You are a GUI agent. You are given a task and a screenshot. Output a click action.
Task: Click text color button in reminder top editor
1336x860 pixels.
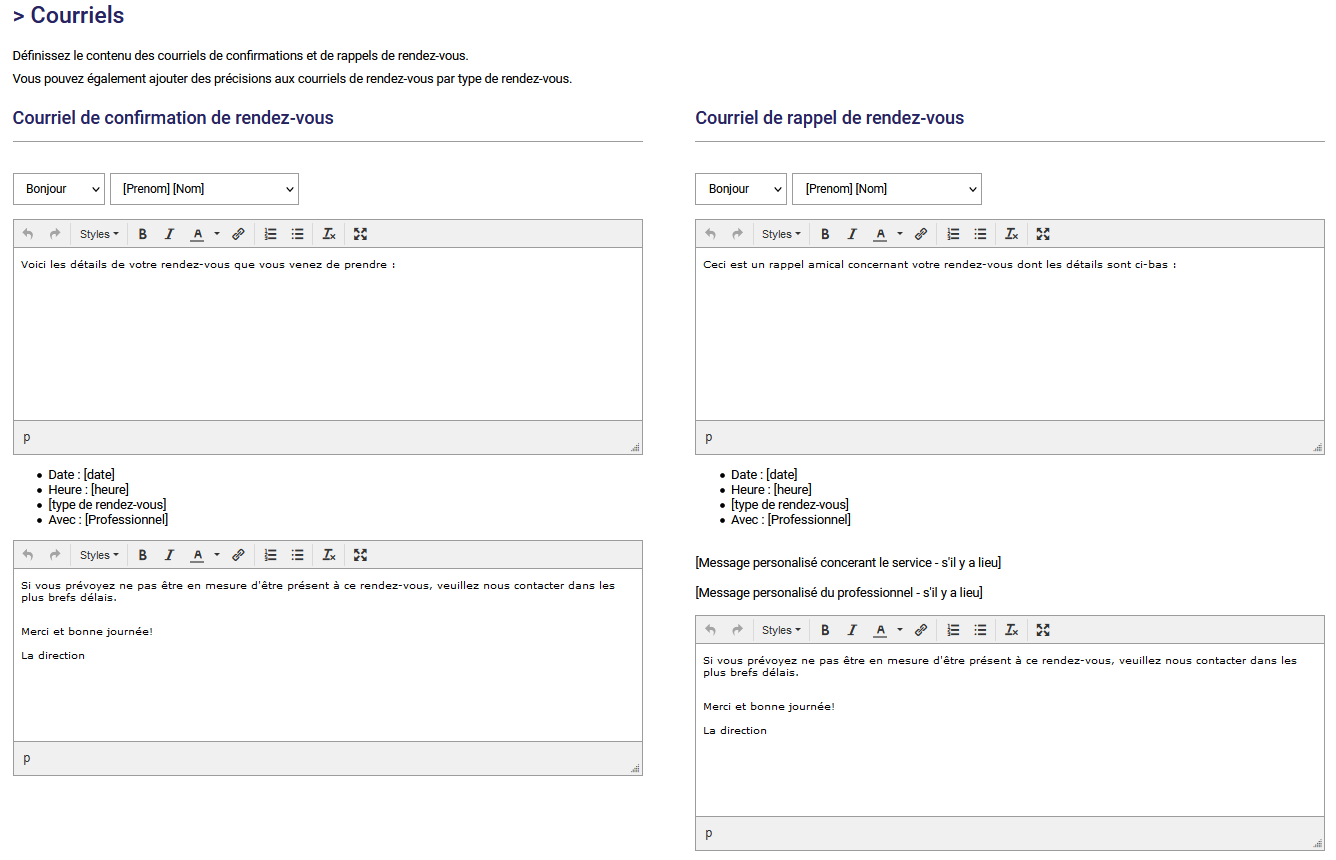[880, 234]
